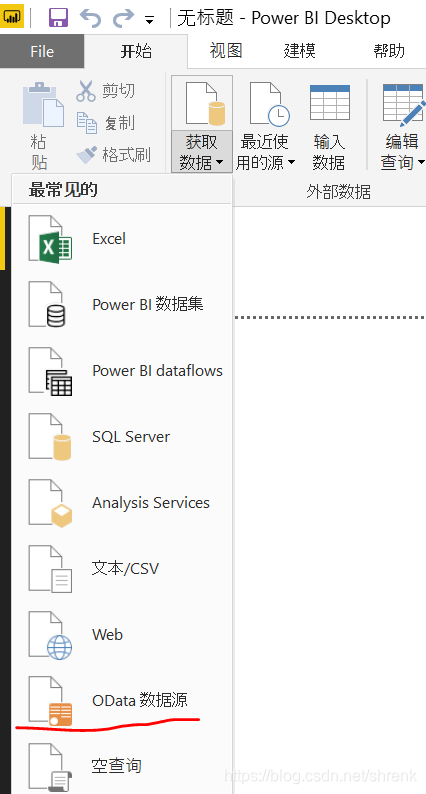
Task: Open the File tab
Action: (x=42, y=51)
